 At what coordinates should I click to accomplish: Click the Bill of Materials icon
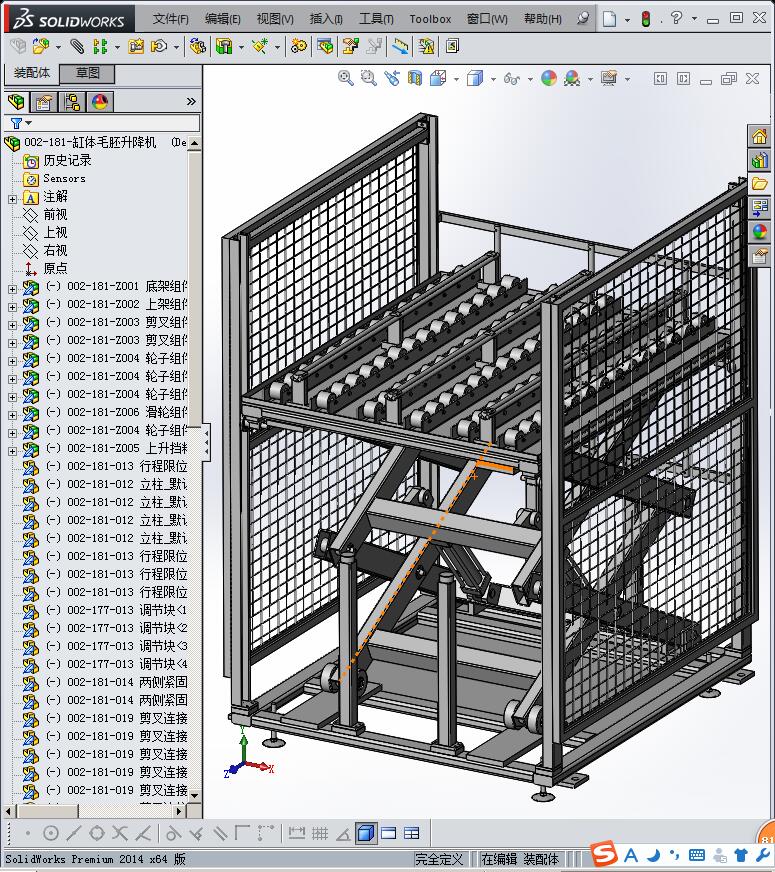tap(325, 46)
